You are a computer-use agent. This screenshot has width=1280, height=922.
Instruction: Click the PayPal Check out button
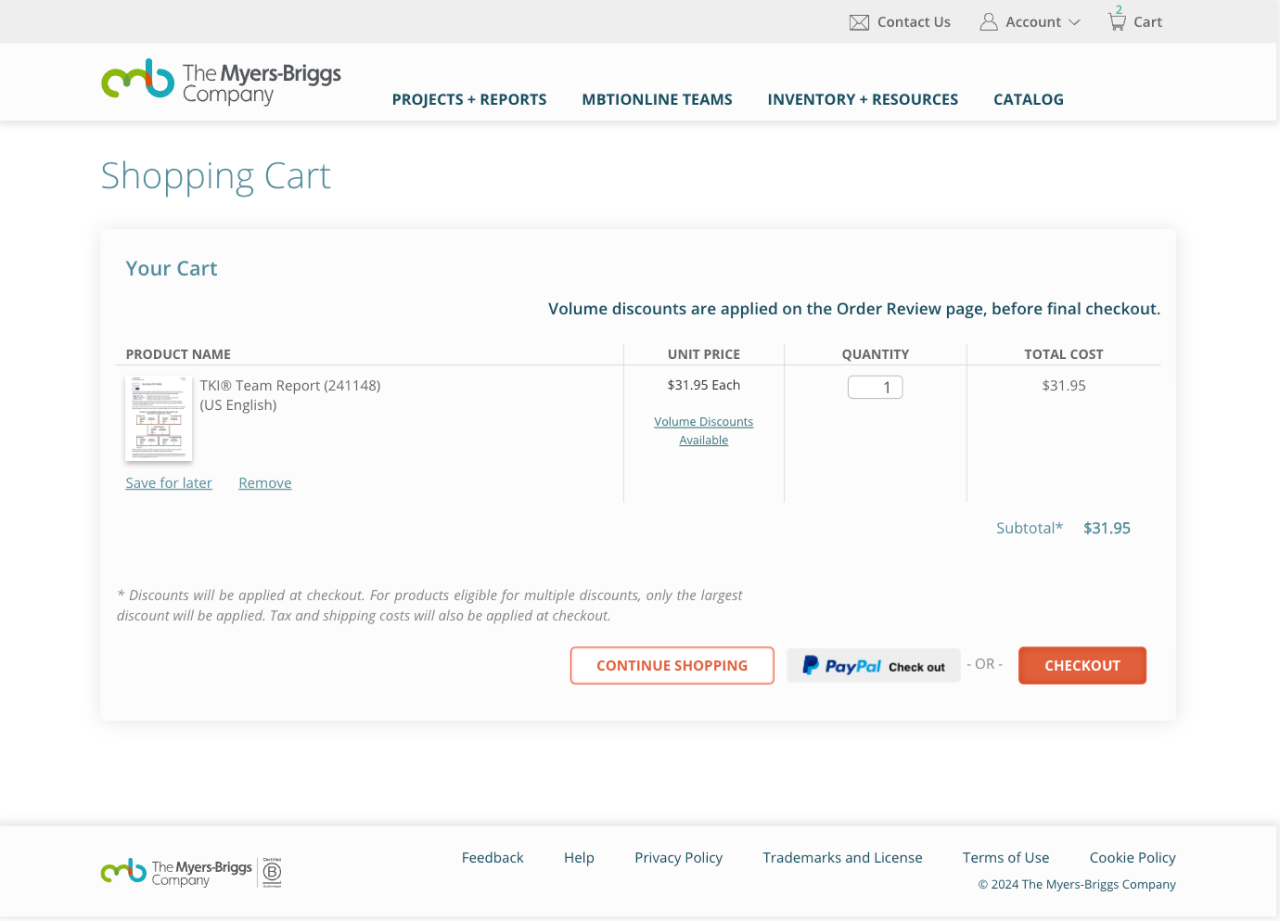point(874,665)
